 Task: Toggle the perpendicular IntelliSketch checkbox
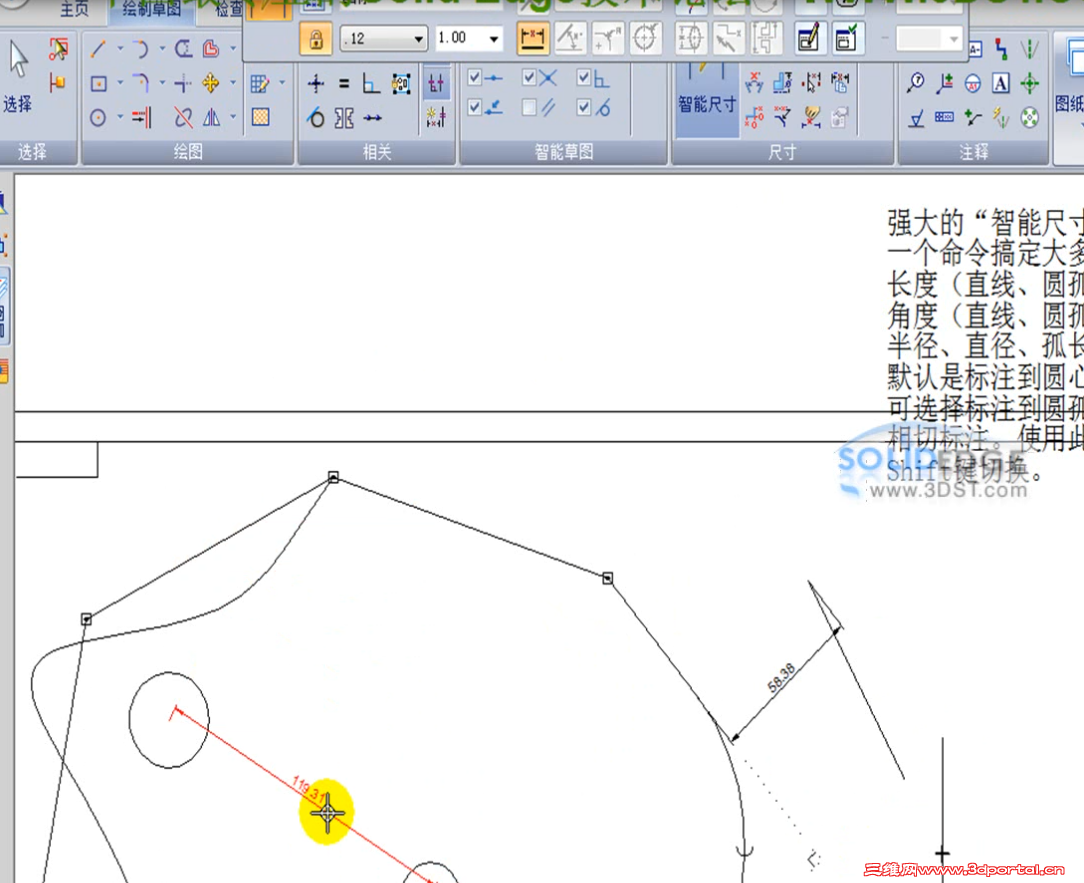pyautogui.click(x=583, y=77)
